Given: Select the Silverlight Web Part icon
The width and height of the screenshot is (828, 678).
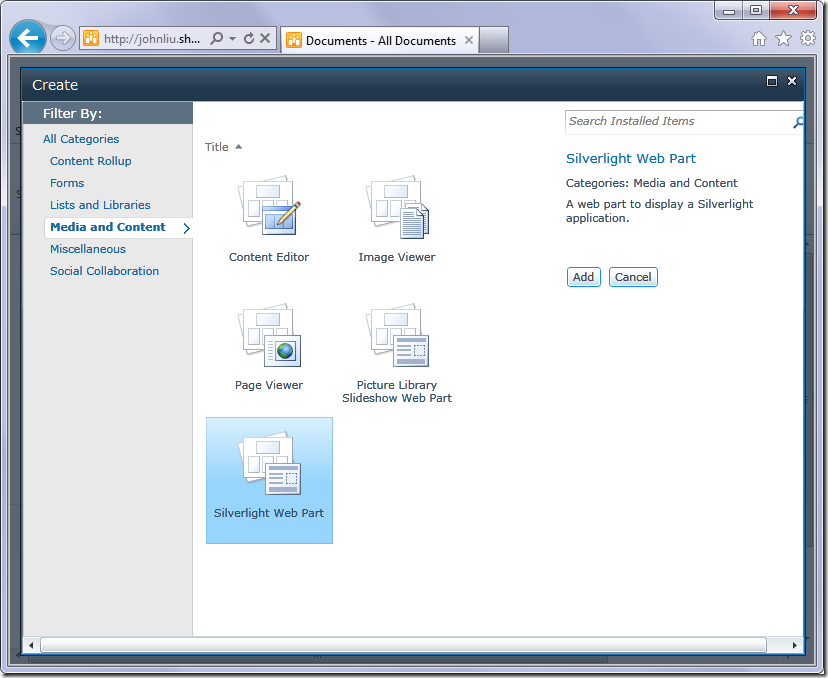Looking at the screenshot, I should (268, 465).
